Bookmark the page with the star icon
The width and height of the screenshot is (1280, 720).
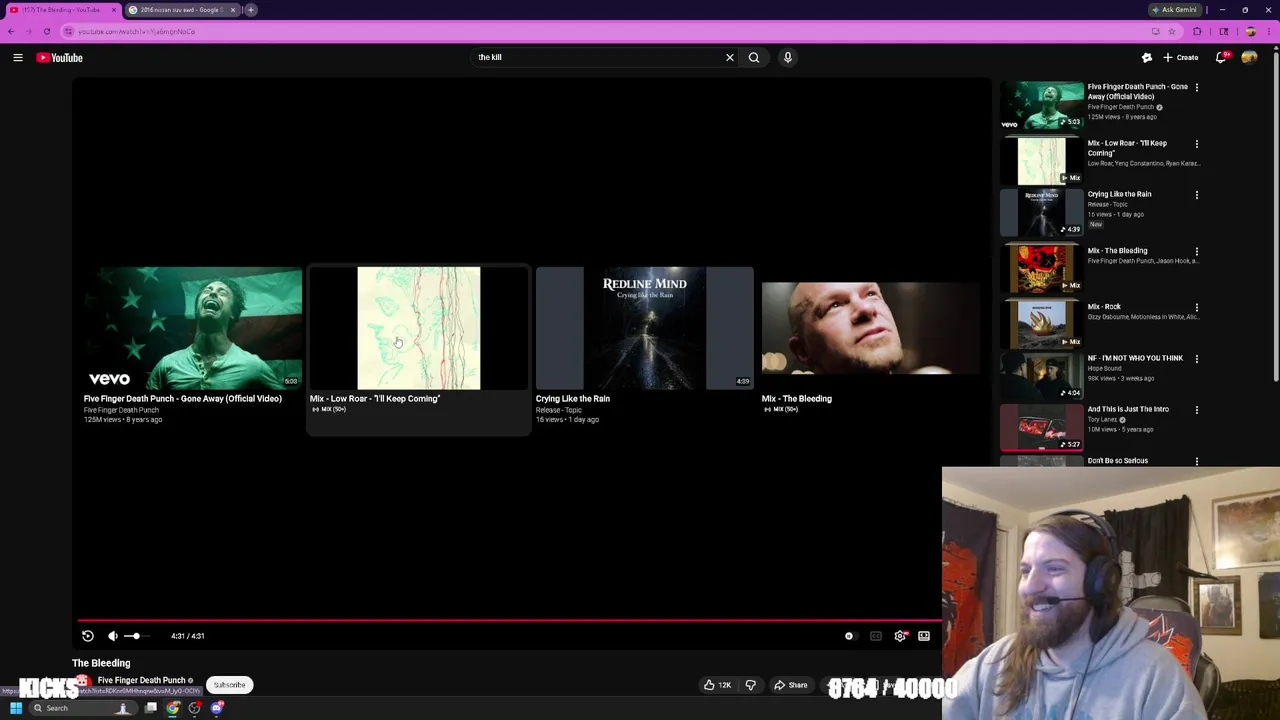point(1171,31)
